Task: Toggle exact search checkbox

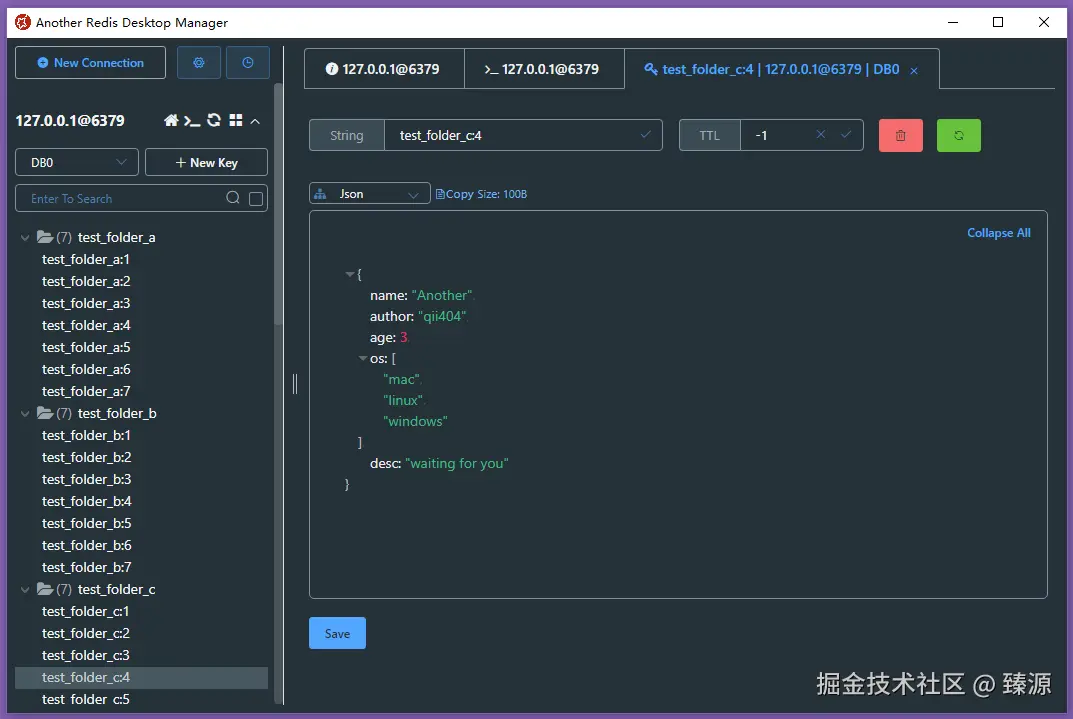Action: tap(256, 198)
